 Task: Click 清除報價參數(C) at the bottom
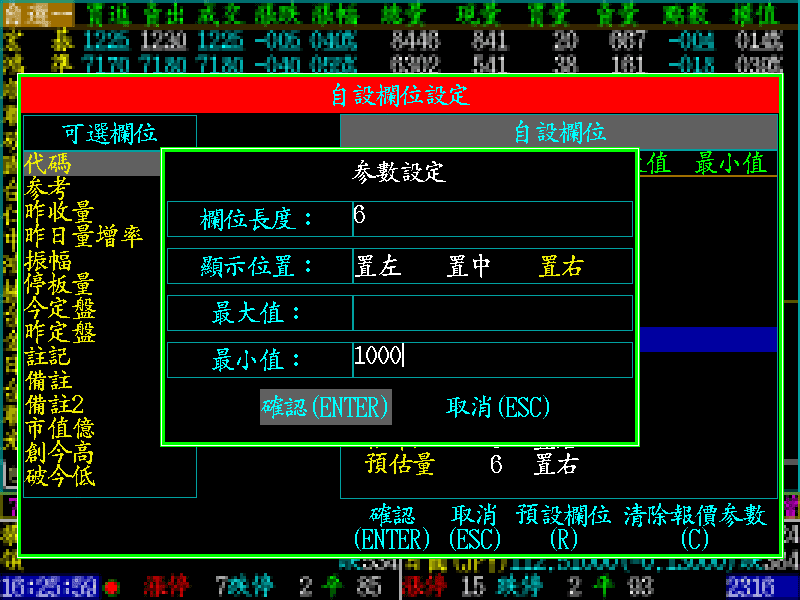695,526
